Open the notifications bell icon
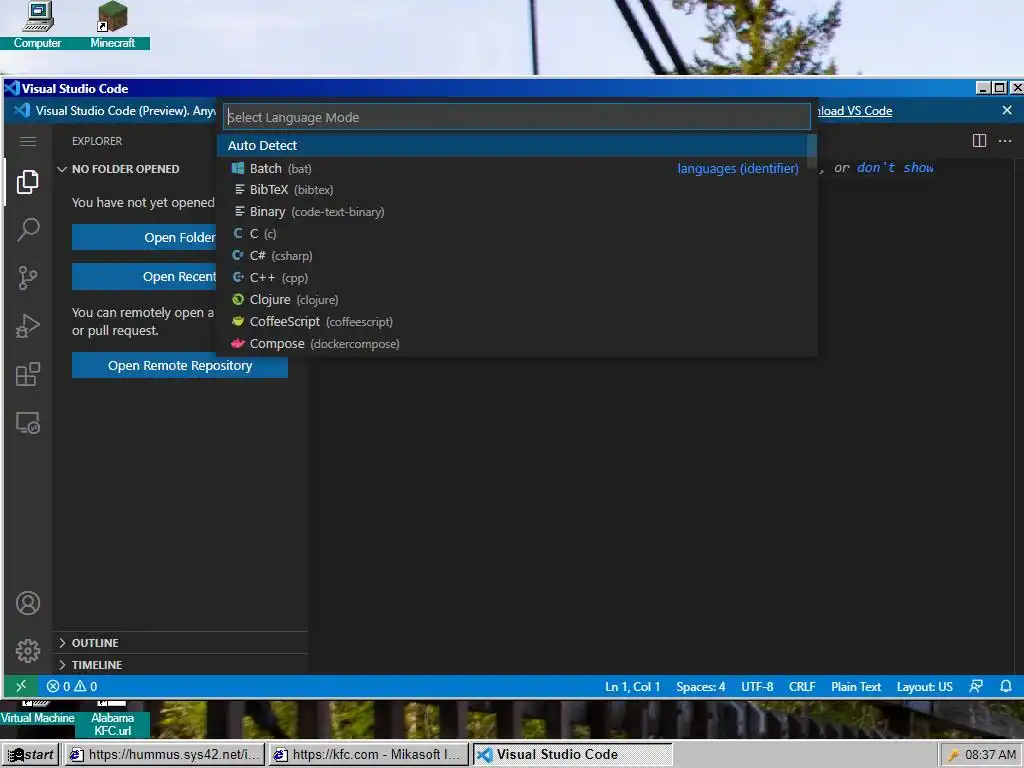Screen dimensions: 1024x768 (1006, 686)
